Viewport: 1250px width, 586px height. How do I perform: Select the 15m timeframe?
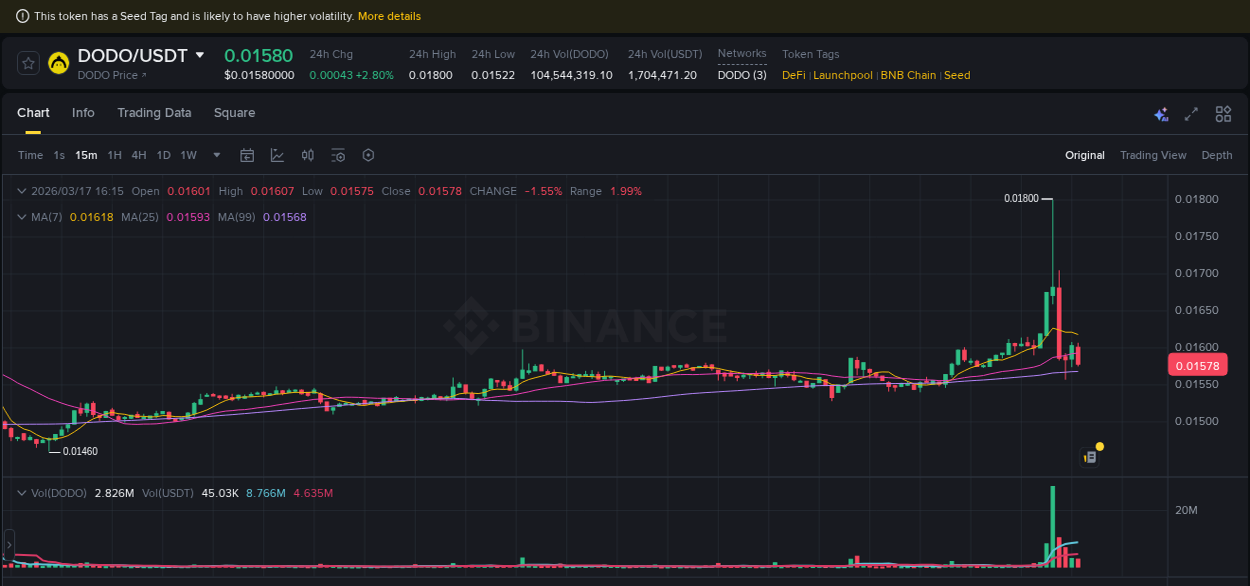86,155
